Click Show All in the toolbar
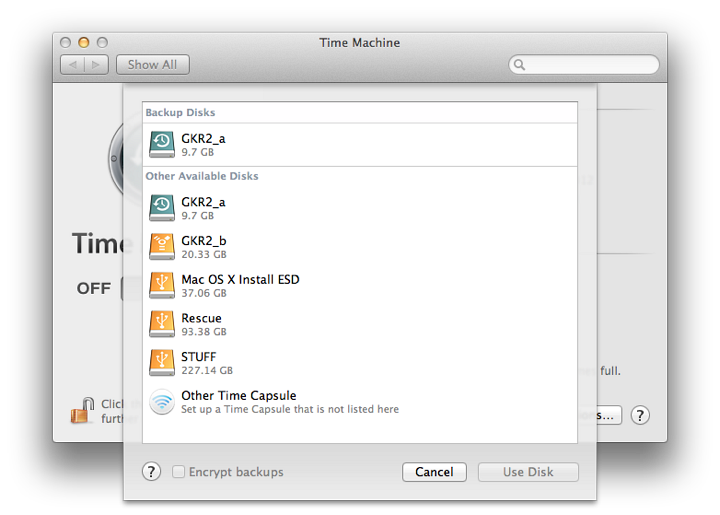720x515 pixels. click(152, 65)
